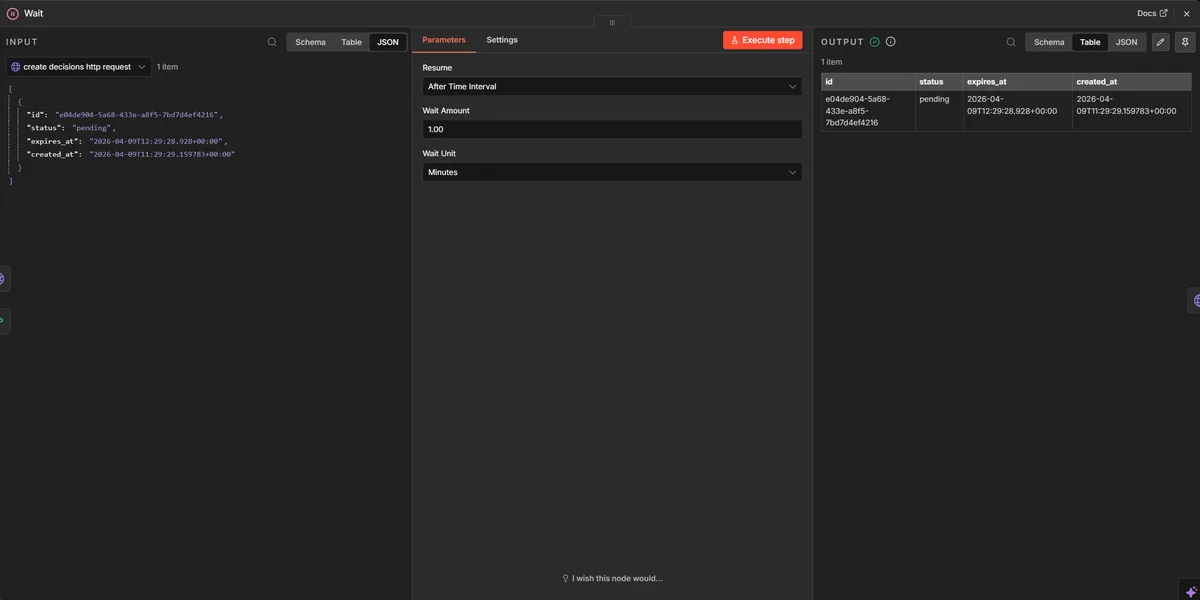Select the Parameters tab

click(444, 39)
